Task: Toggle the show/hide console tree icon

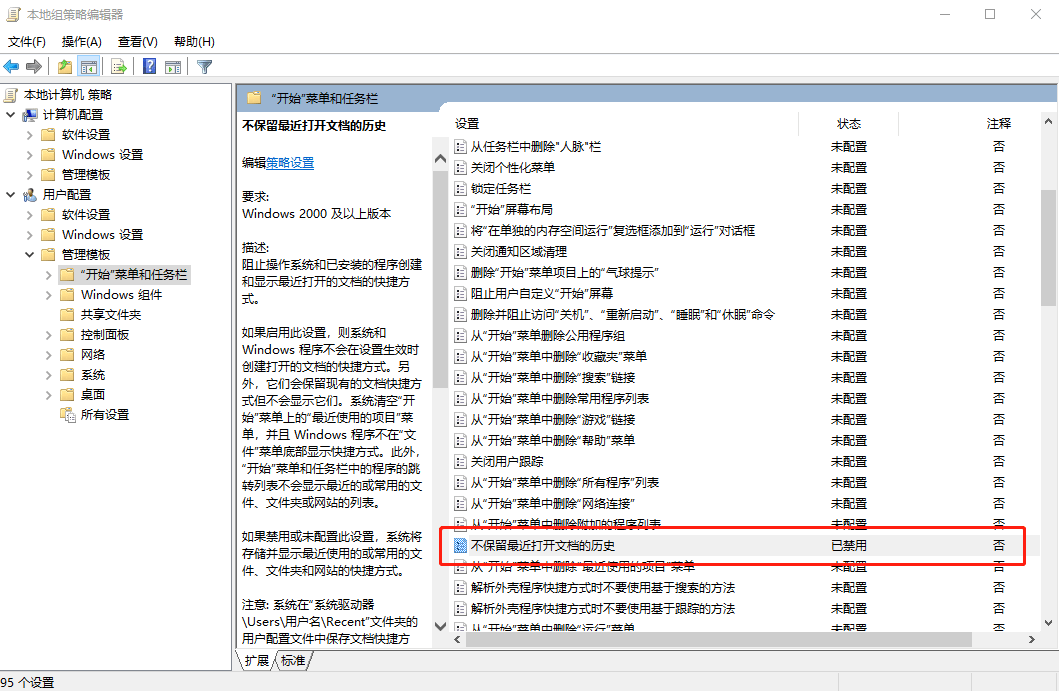Action: (88, 66)
